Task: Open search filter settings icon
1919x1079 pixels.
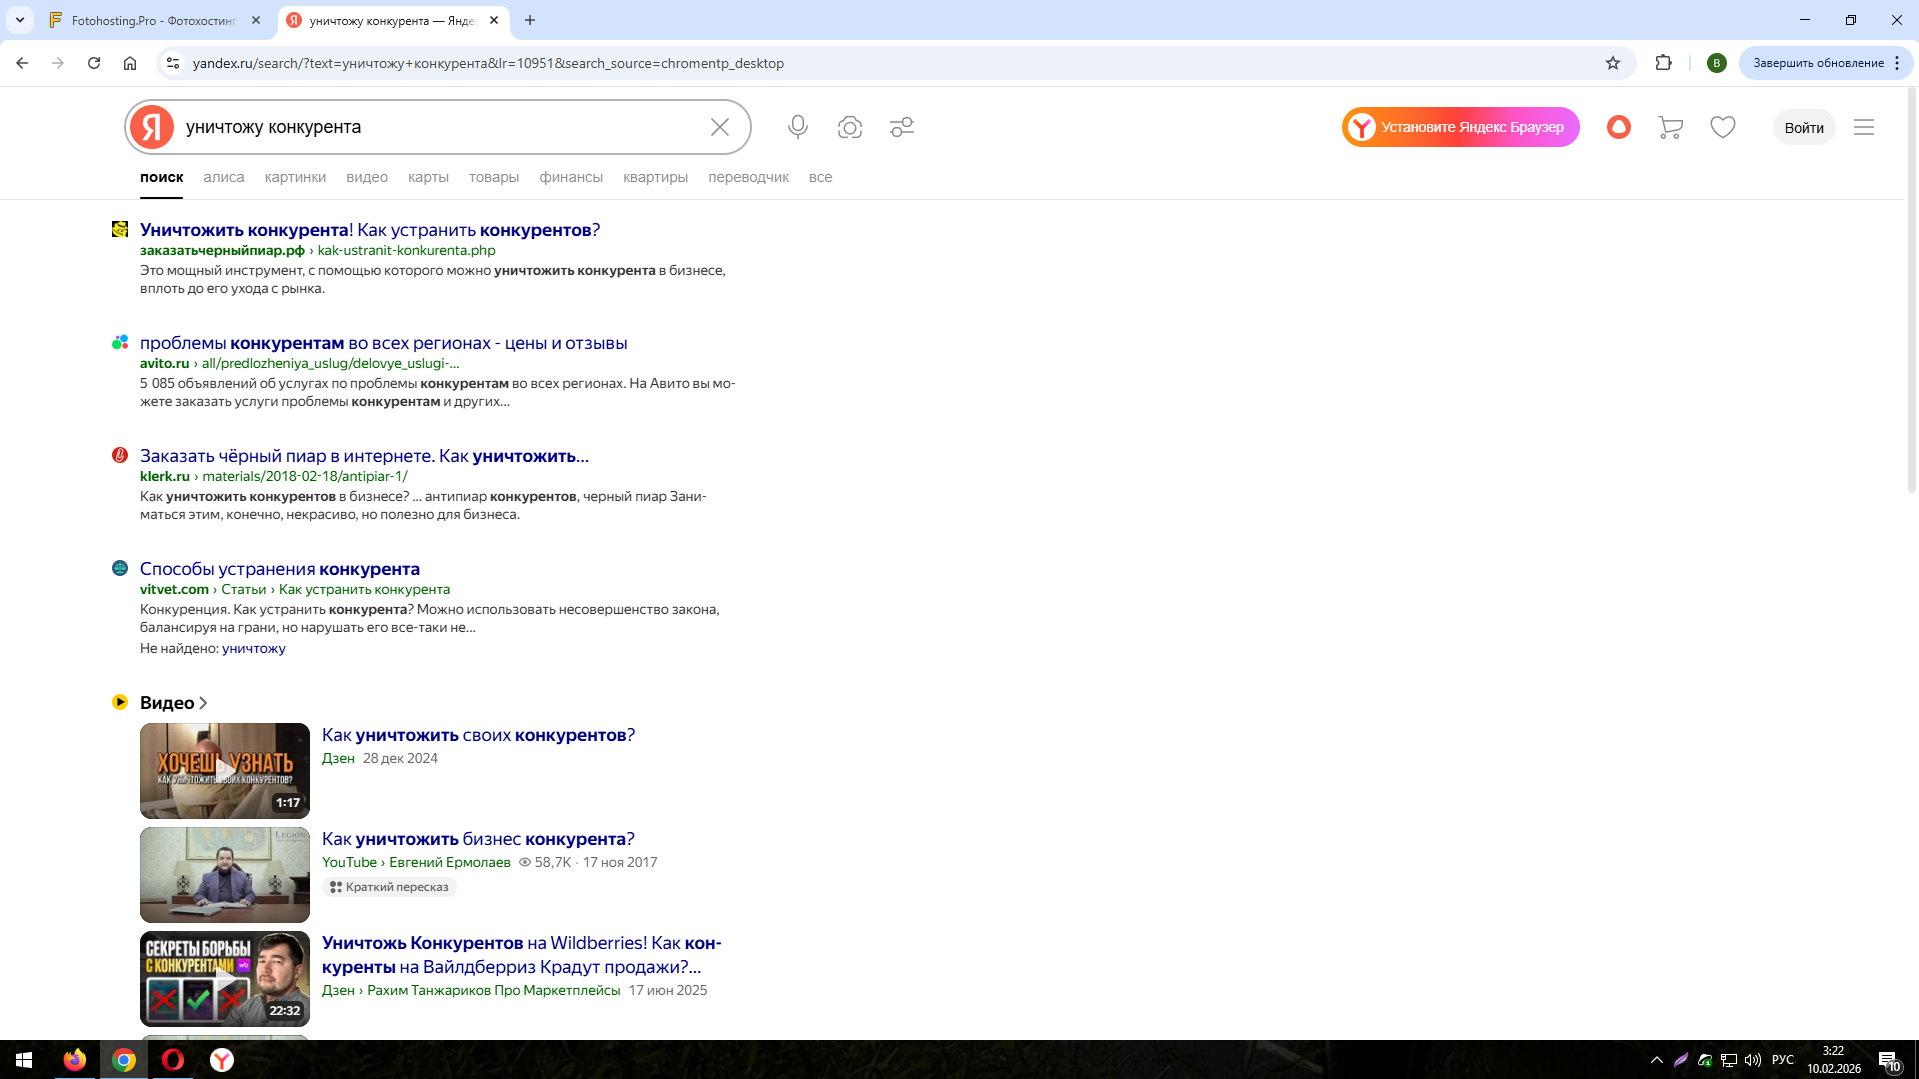Action: [x=902, y=127]
